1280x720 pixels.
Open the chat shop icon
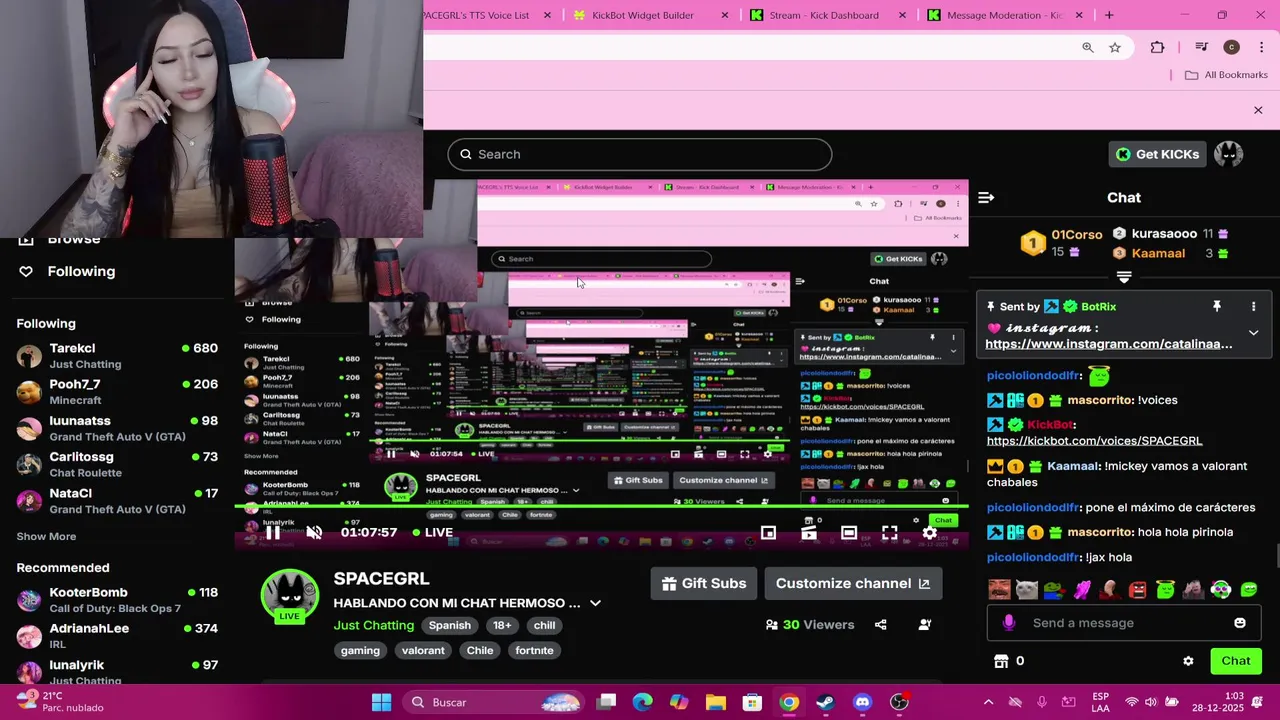coord(1001,661)
